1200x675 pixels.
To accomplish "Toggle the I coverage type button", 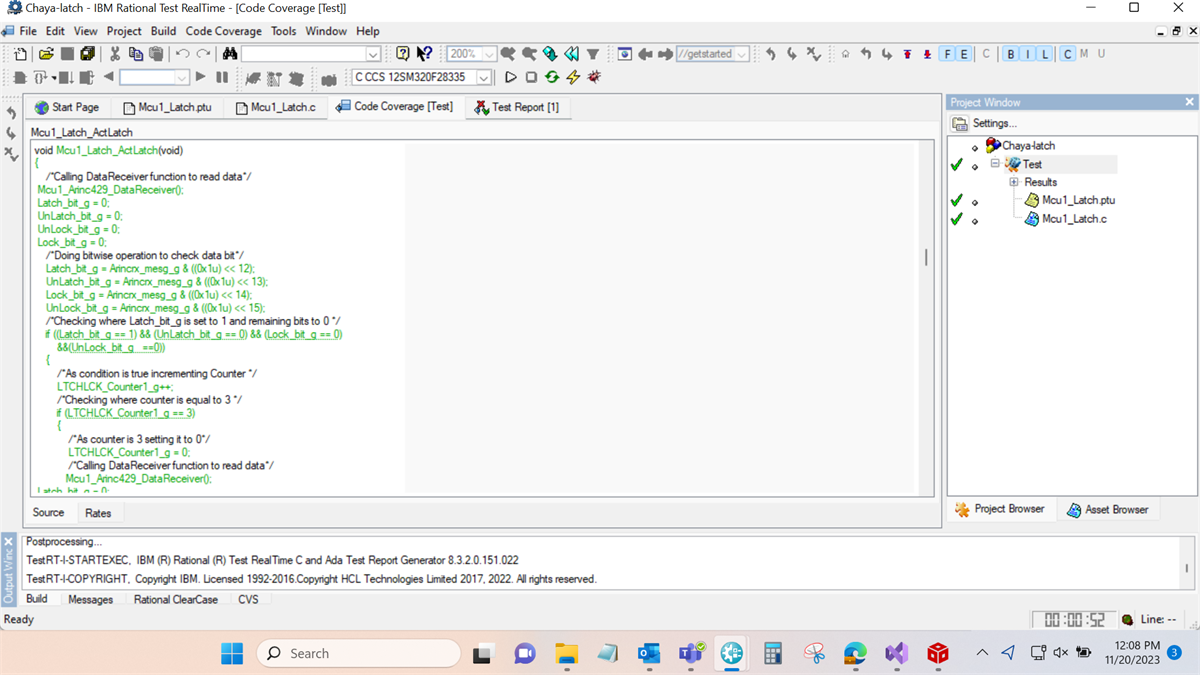I will pyautogui.click(x=1028, y=54).
